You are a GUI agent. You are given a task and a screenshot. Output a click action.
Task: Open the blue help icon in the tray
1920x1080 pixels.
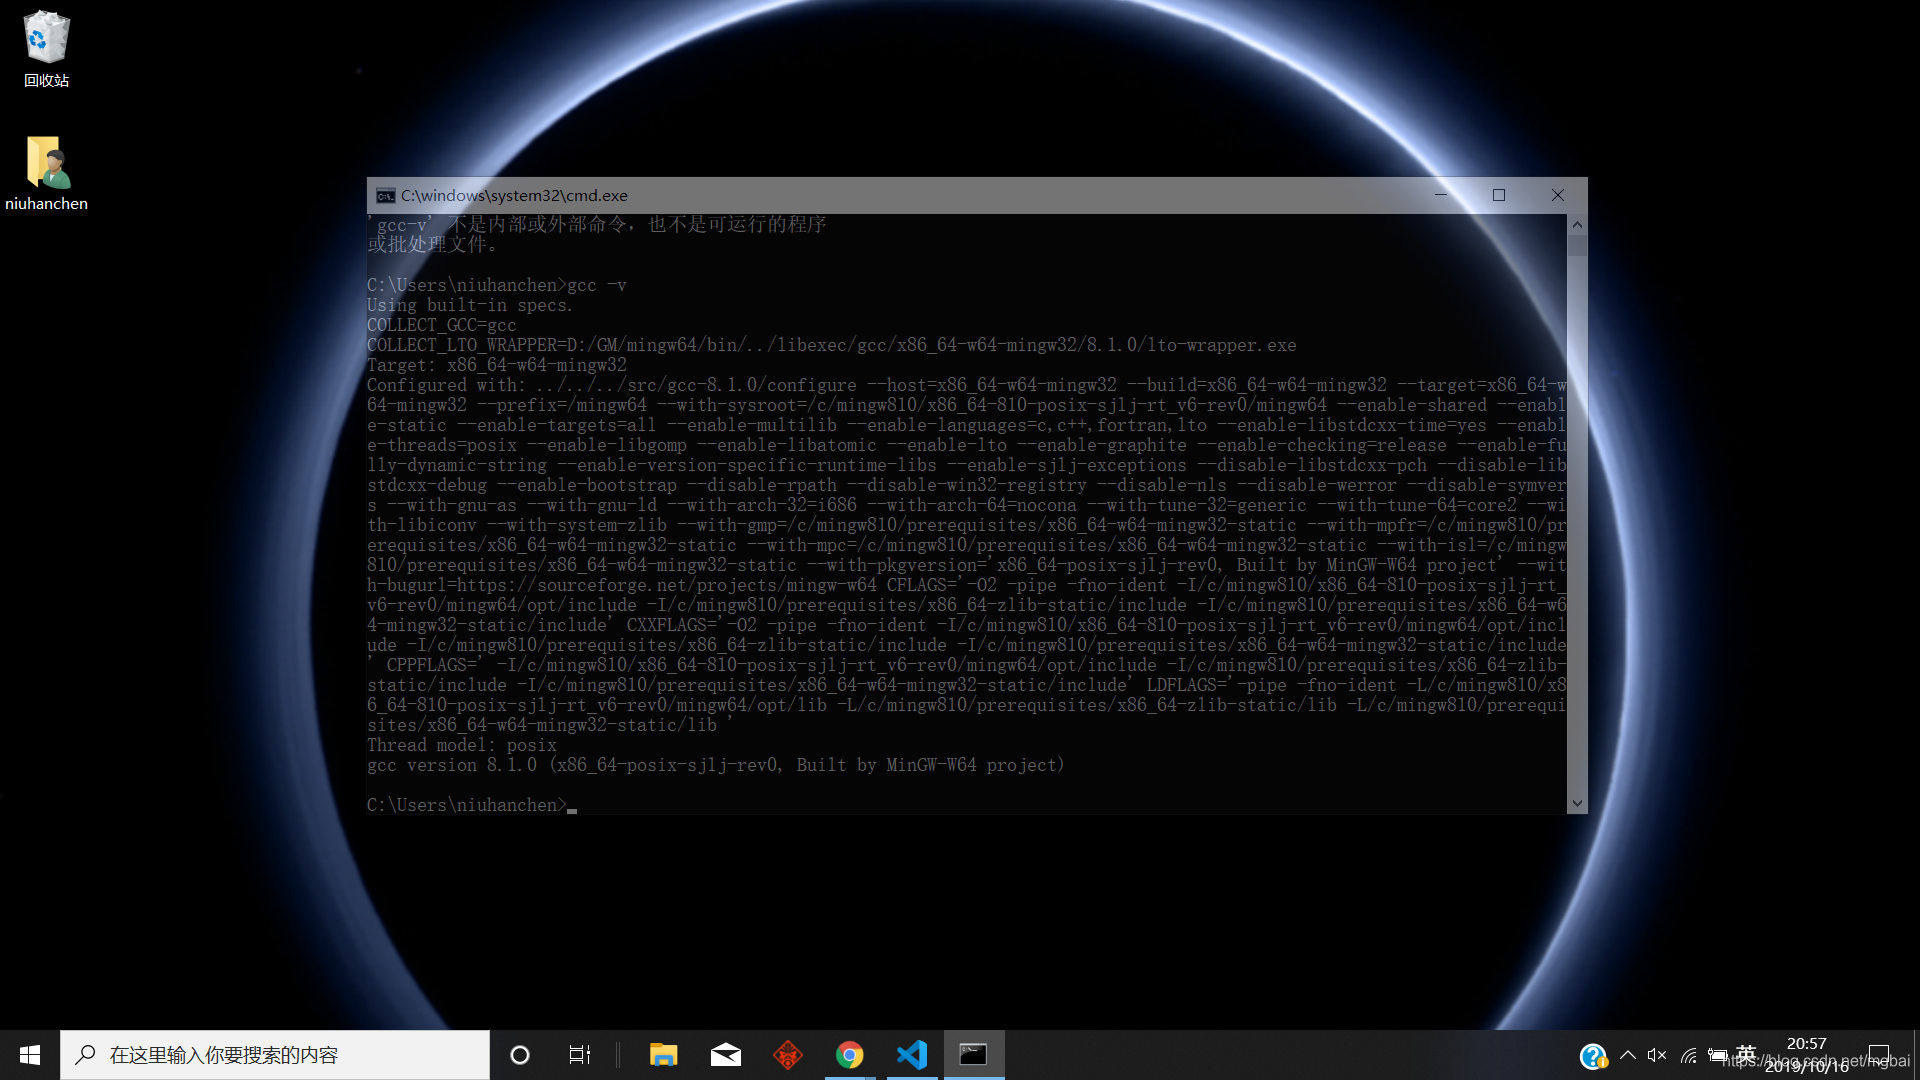(1593, 1056)
